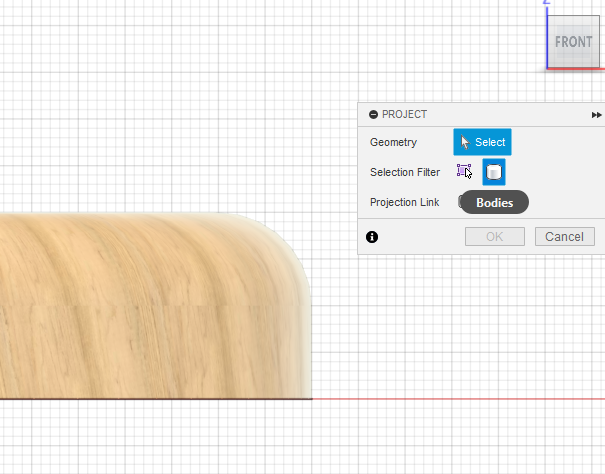Click the FRONT face of the ViewCube
The height and width of the screenshot is (474, 605).
574,43
